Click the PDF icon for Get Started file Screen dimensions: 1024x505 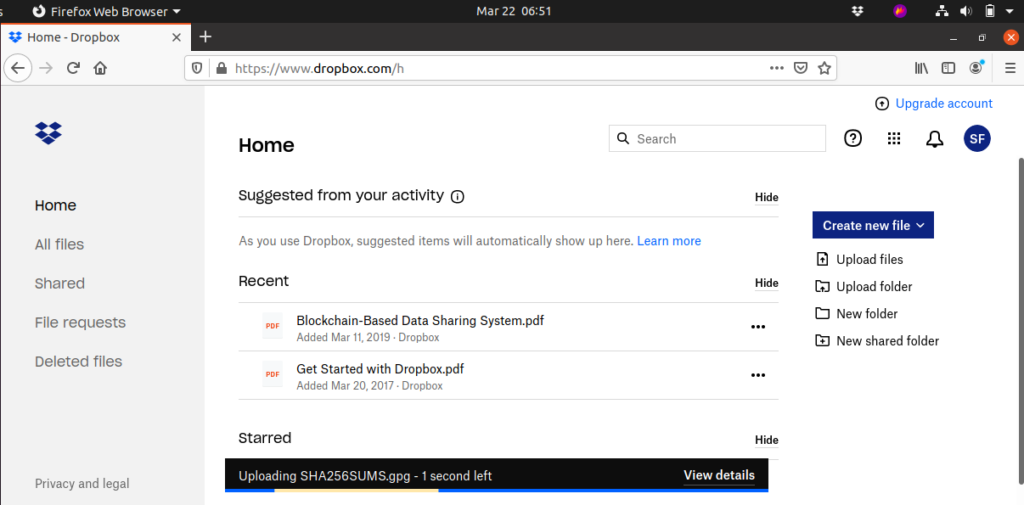(x=272, y=374)
